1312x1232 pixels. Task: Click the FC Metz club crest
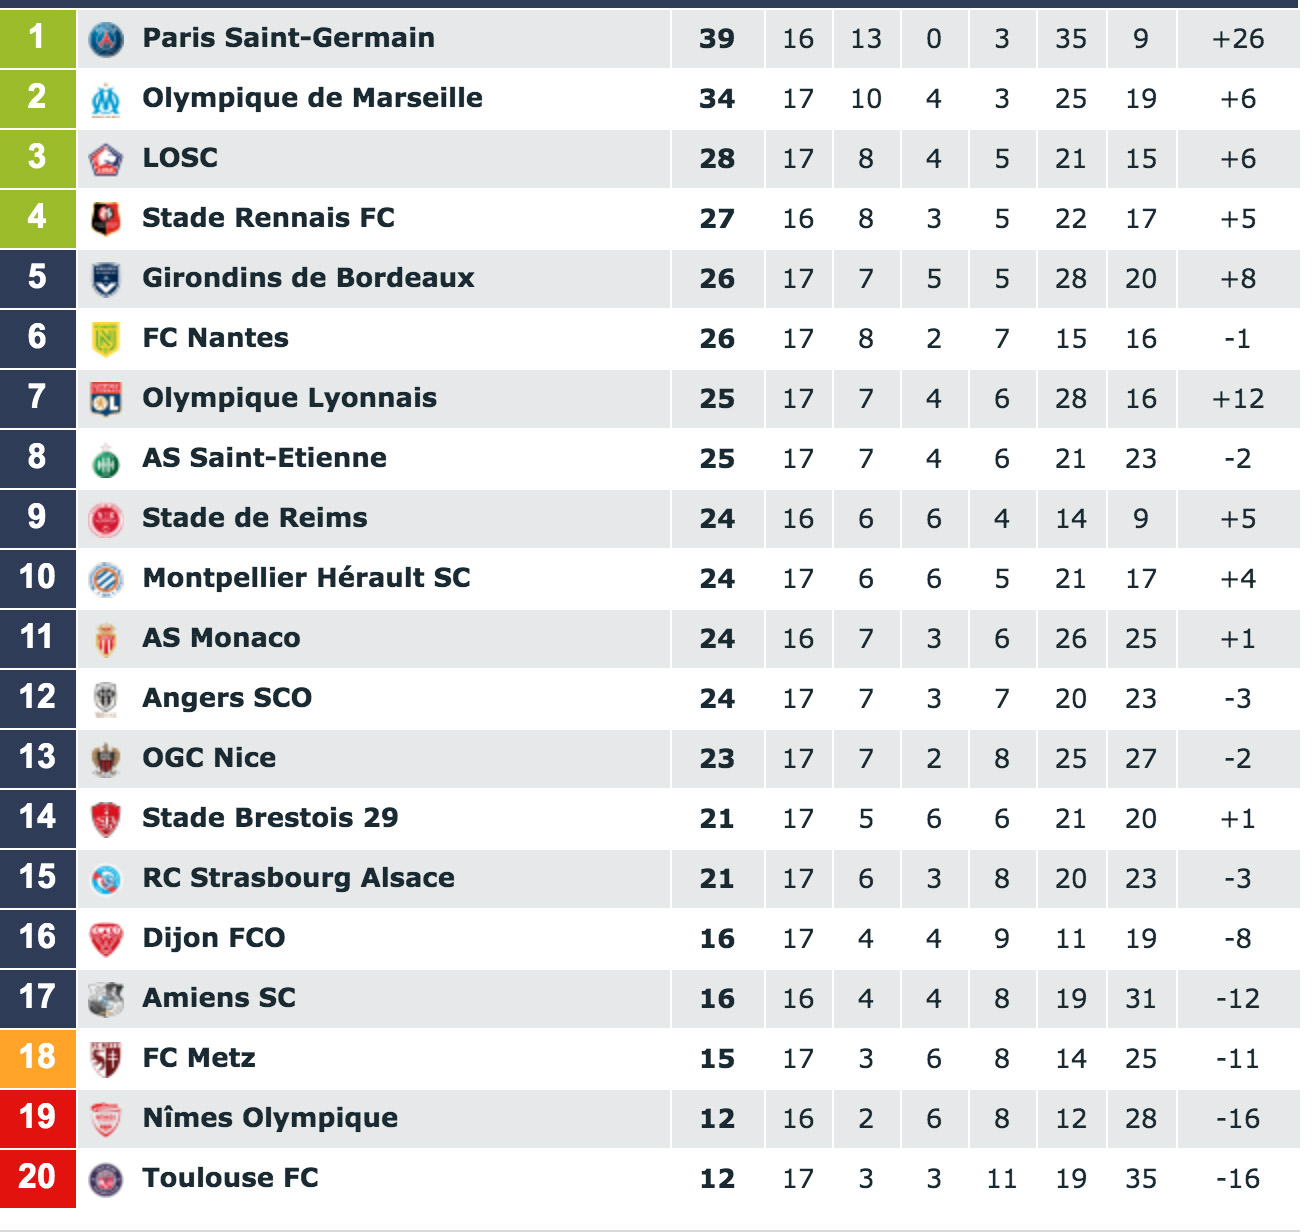(106, 1059)
